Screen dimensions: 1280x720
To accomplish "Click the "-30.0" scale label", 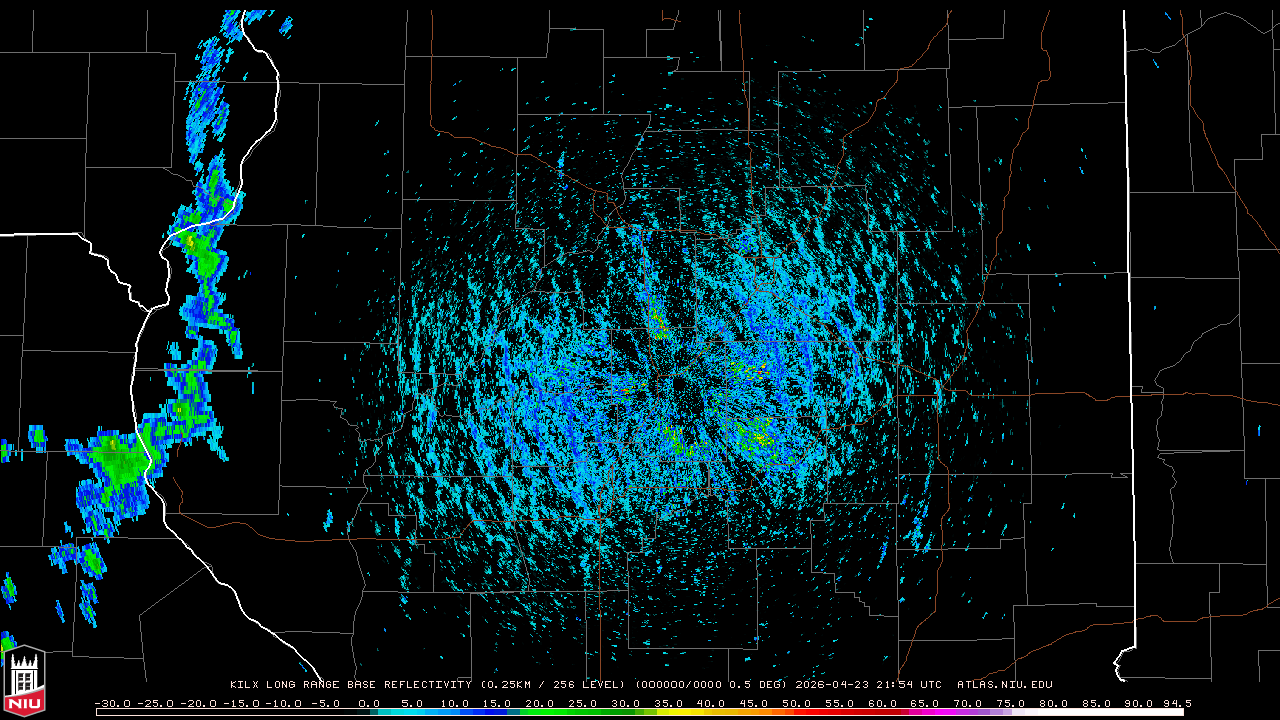I will 114,703.
